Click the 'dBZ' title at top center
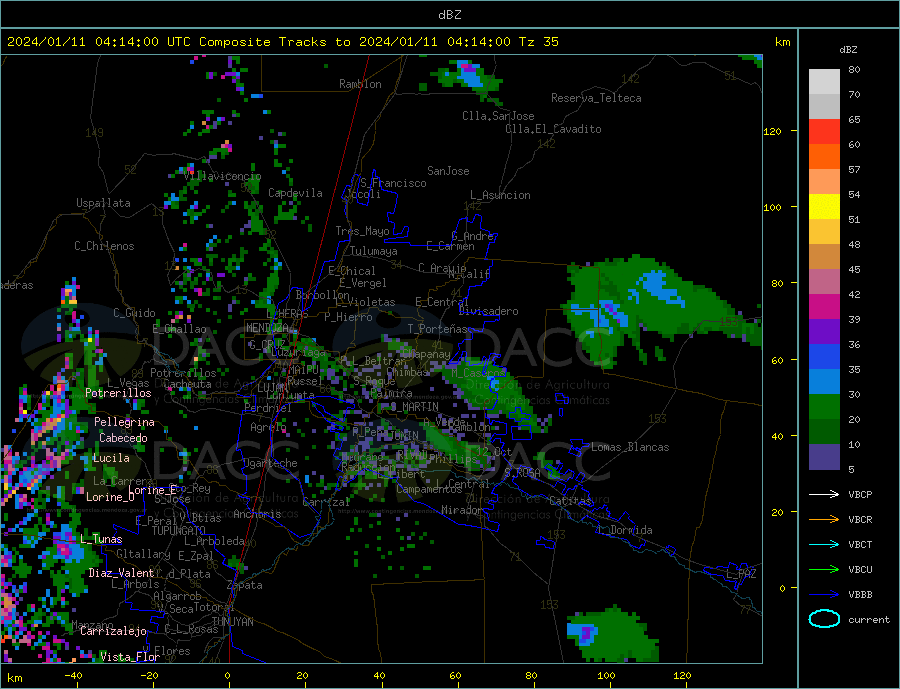Screen dimensions: 900x689 (449, 15)
